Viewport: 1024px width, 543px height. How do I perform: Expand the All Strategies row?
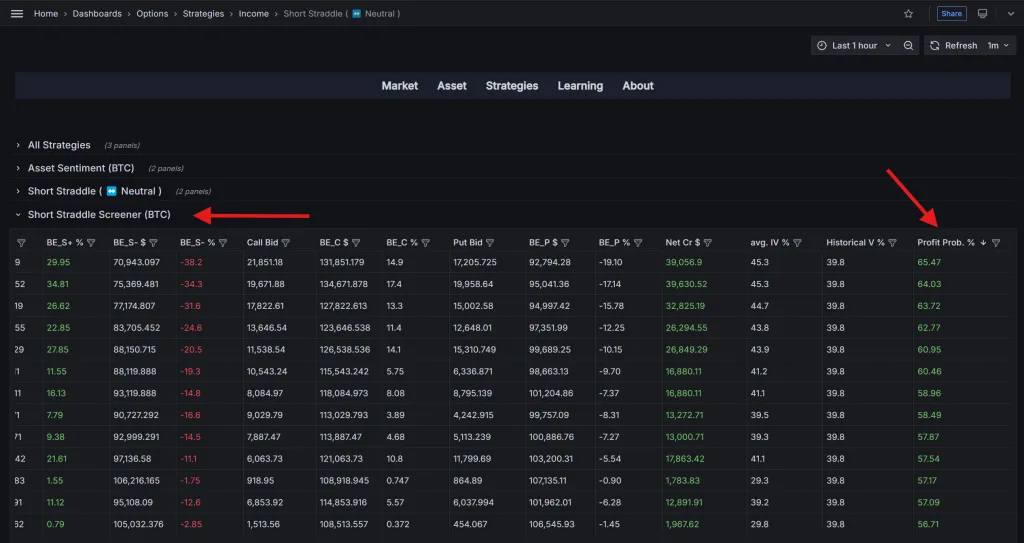(x=59, y=145)
